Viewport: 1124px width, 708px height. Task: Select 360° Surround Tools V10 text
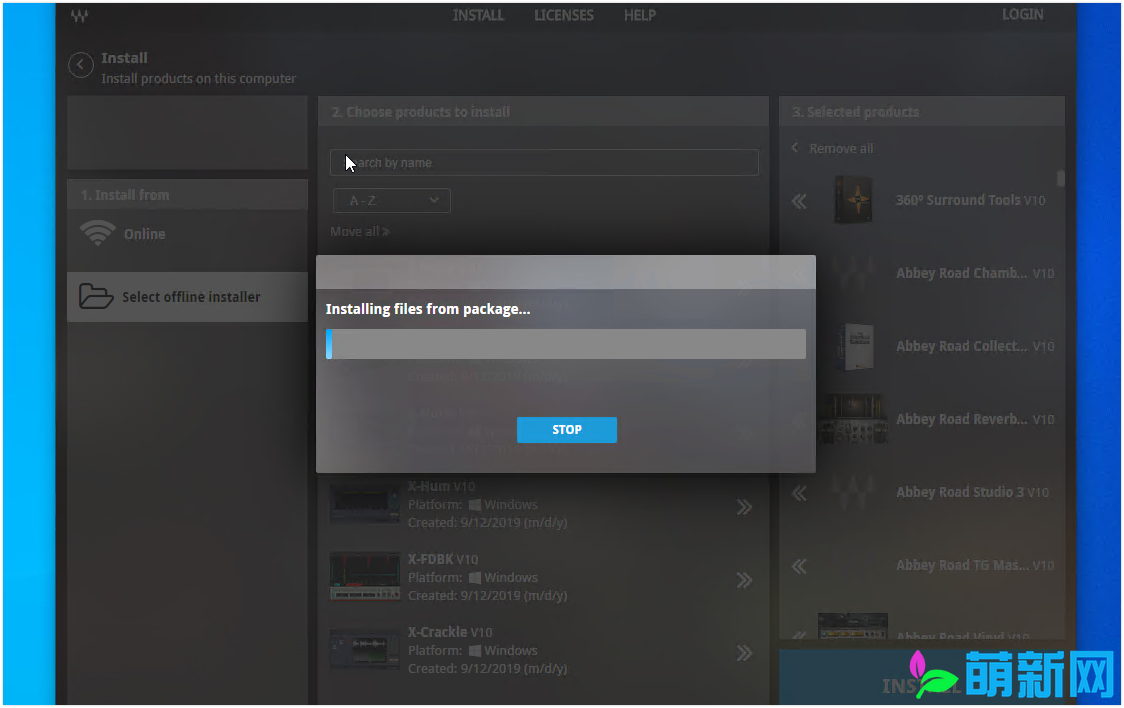click(971, 200)
